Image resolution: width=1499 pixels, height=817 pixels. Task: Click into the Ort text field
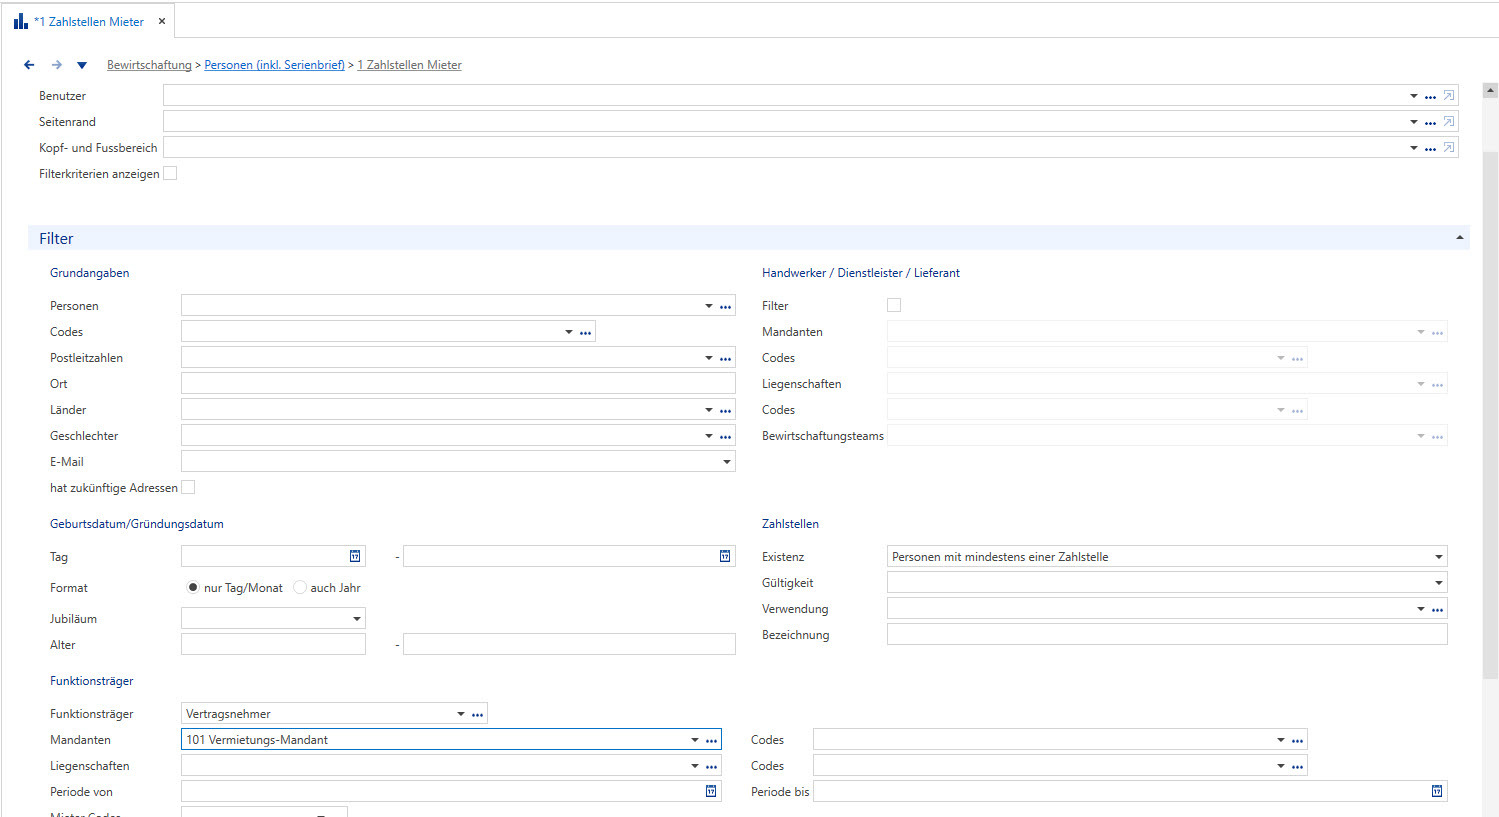tap(458, 383)
